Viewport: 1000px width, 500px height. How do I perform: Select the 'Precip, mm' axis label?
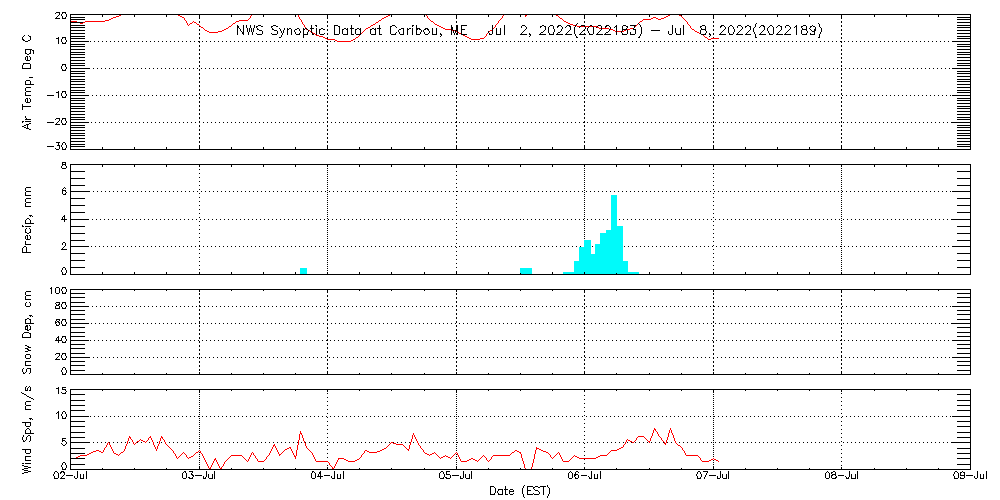click(29, 217)
